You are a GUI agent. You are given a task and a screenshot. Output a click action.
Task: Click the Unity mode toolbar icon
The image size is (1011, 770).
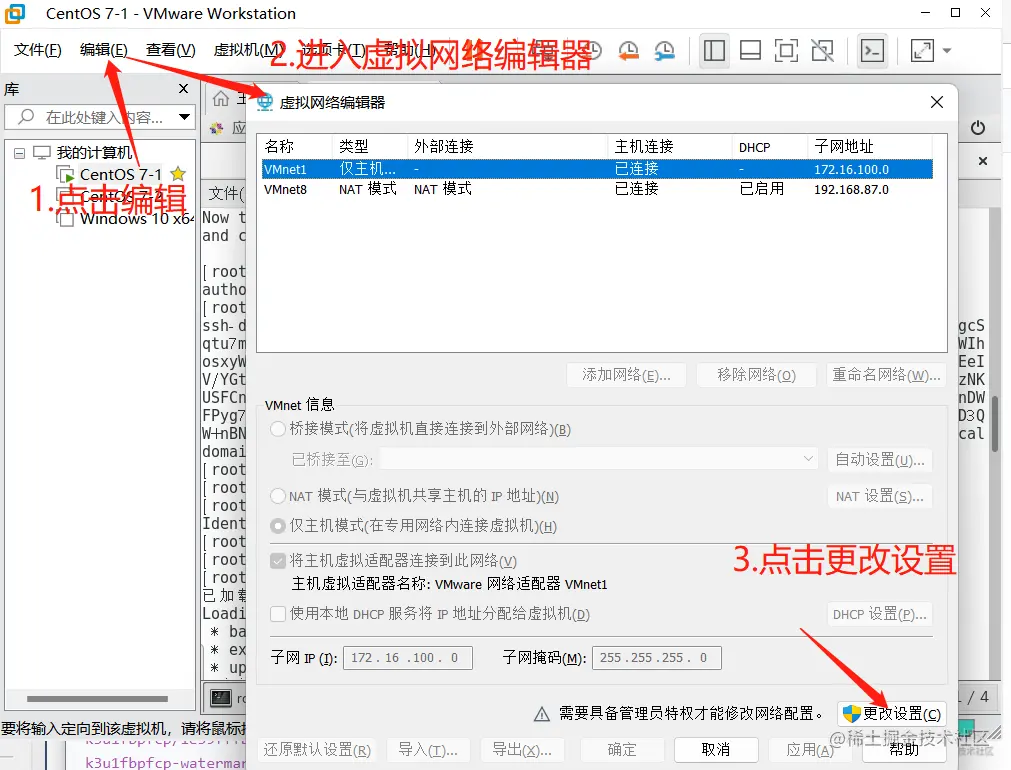pos(822,50)
